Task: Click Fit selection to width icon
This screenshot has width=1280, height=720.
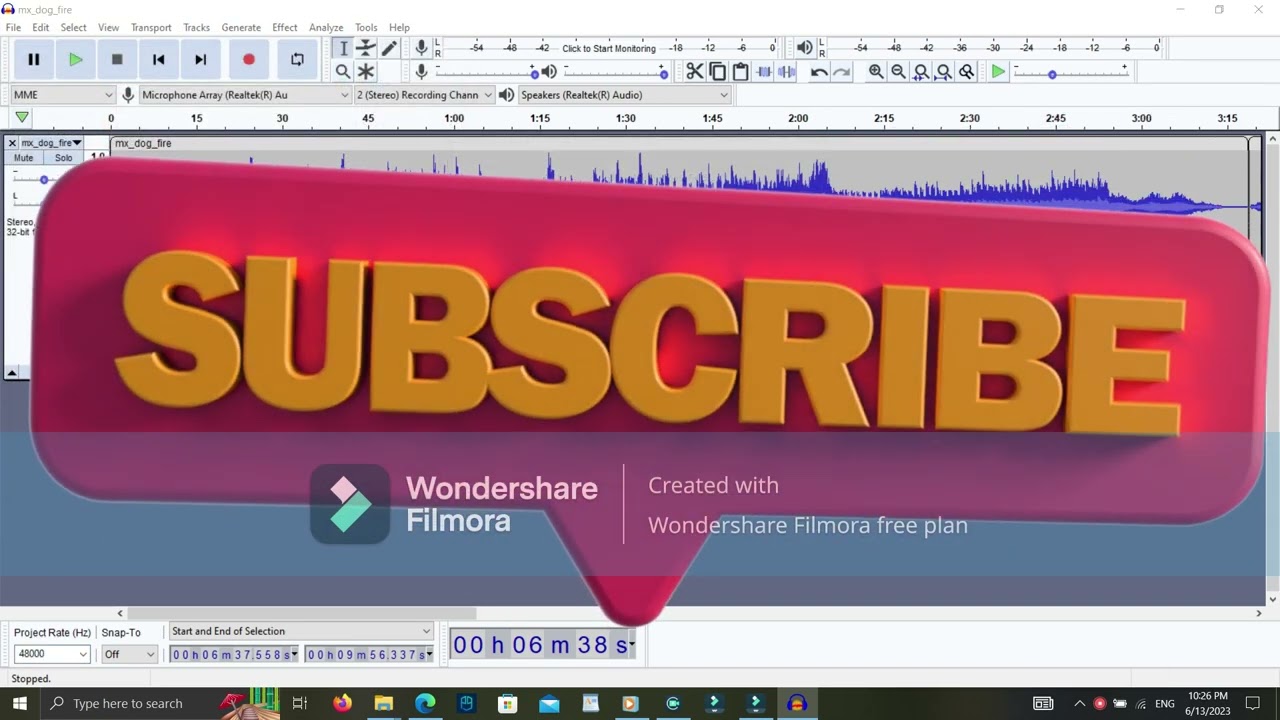Action: pyautogui.click(x=921, y=71)
